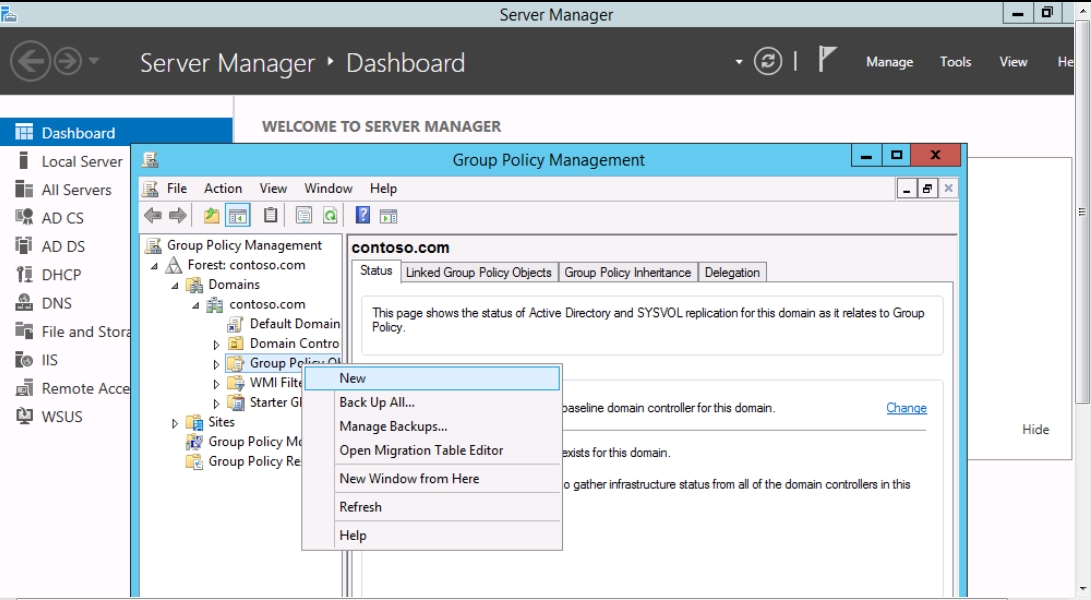
Task: Click the Back arrow in Group Policy Management toolbar
Action: click(152, 215)
